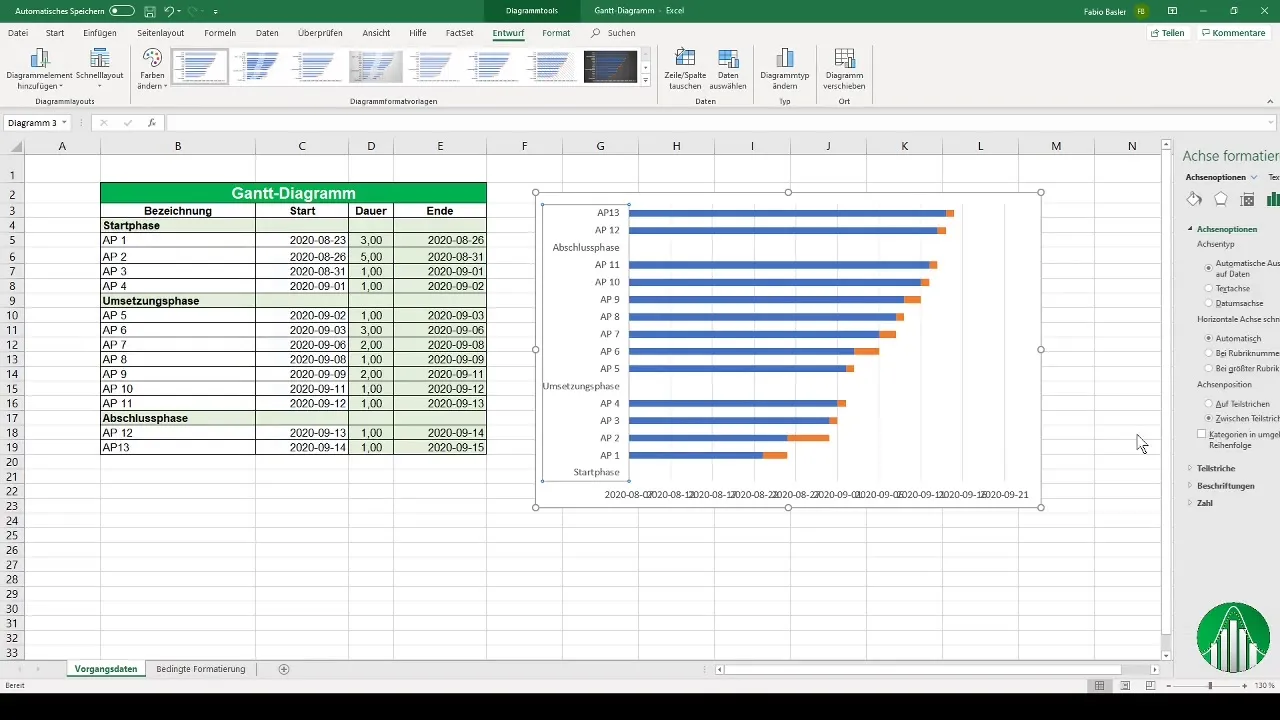Click the Größe und Eigenschaften icon
This screenshot has width=1280, height=720.
coord(1247,199)
